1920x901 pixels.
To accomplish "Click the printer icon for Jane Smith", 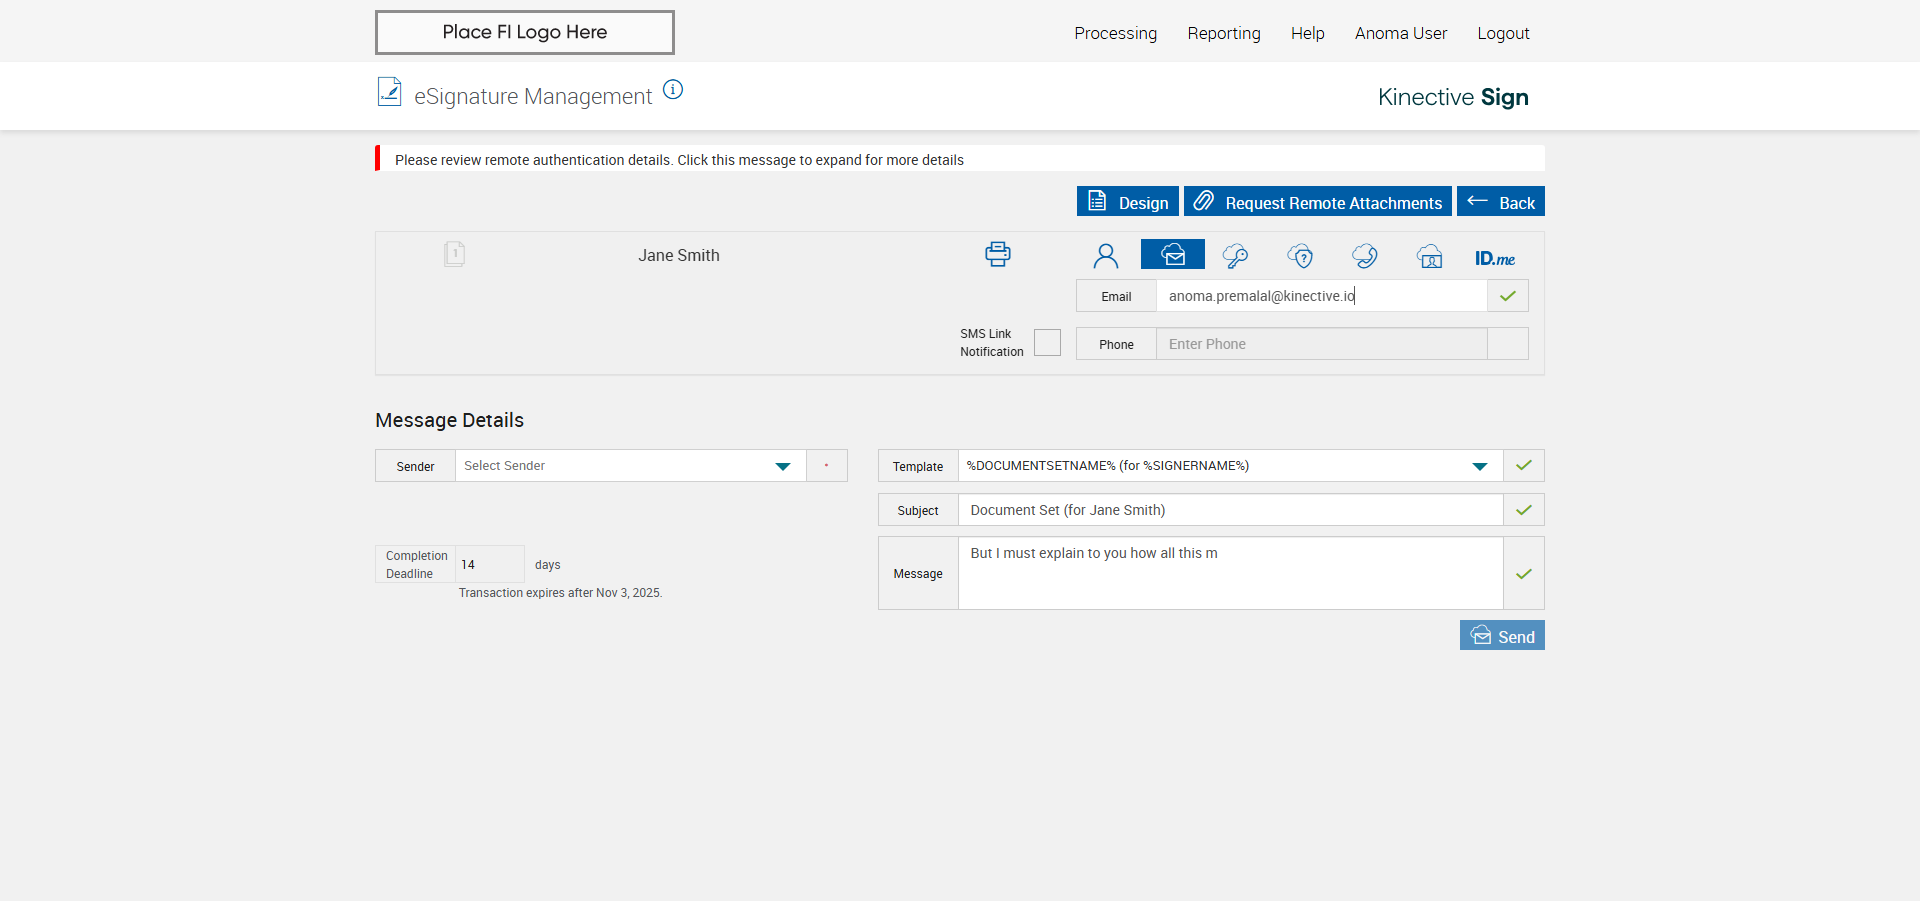I will coord(997,254).
